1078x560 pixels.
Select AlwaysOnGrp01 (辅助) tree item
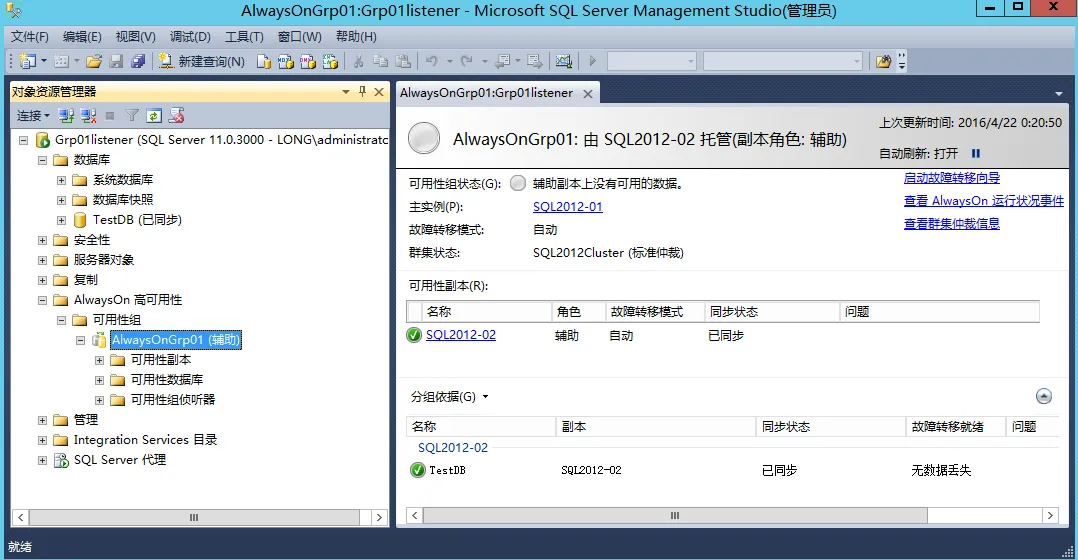tap(176, 339)
